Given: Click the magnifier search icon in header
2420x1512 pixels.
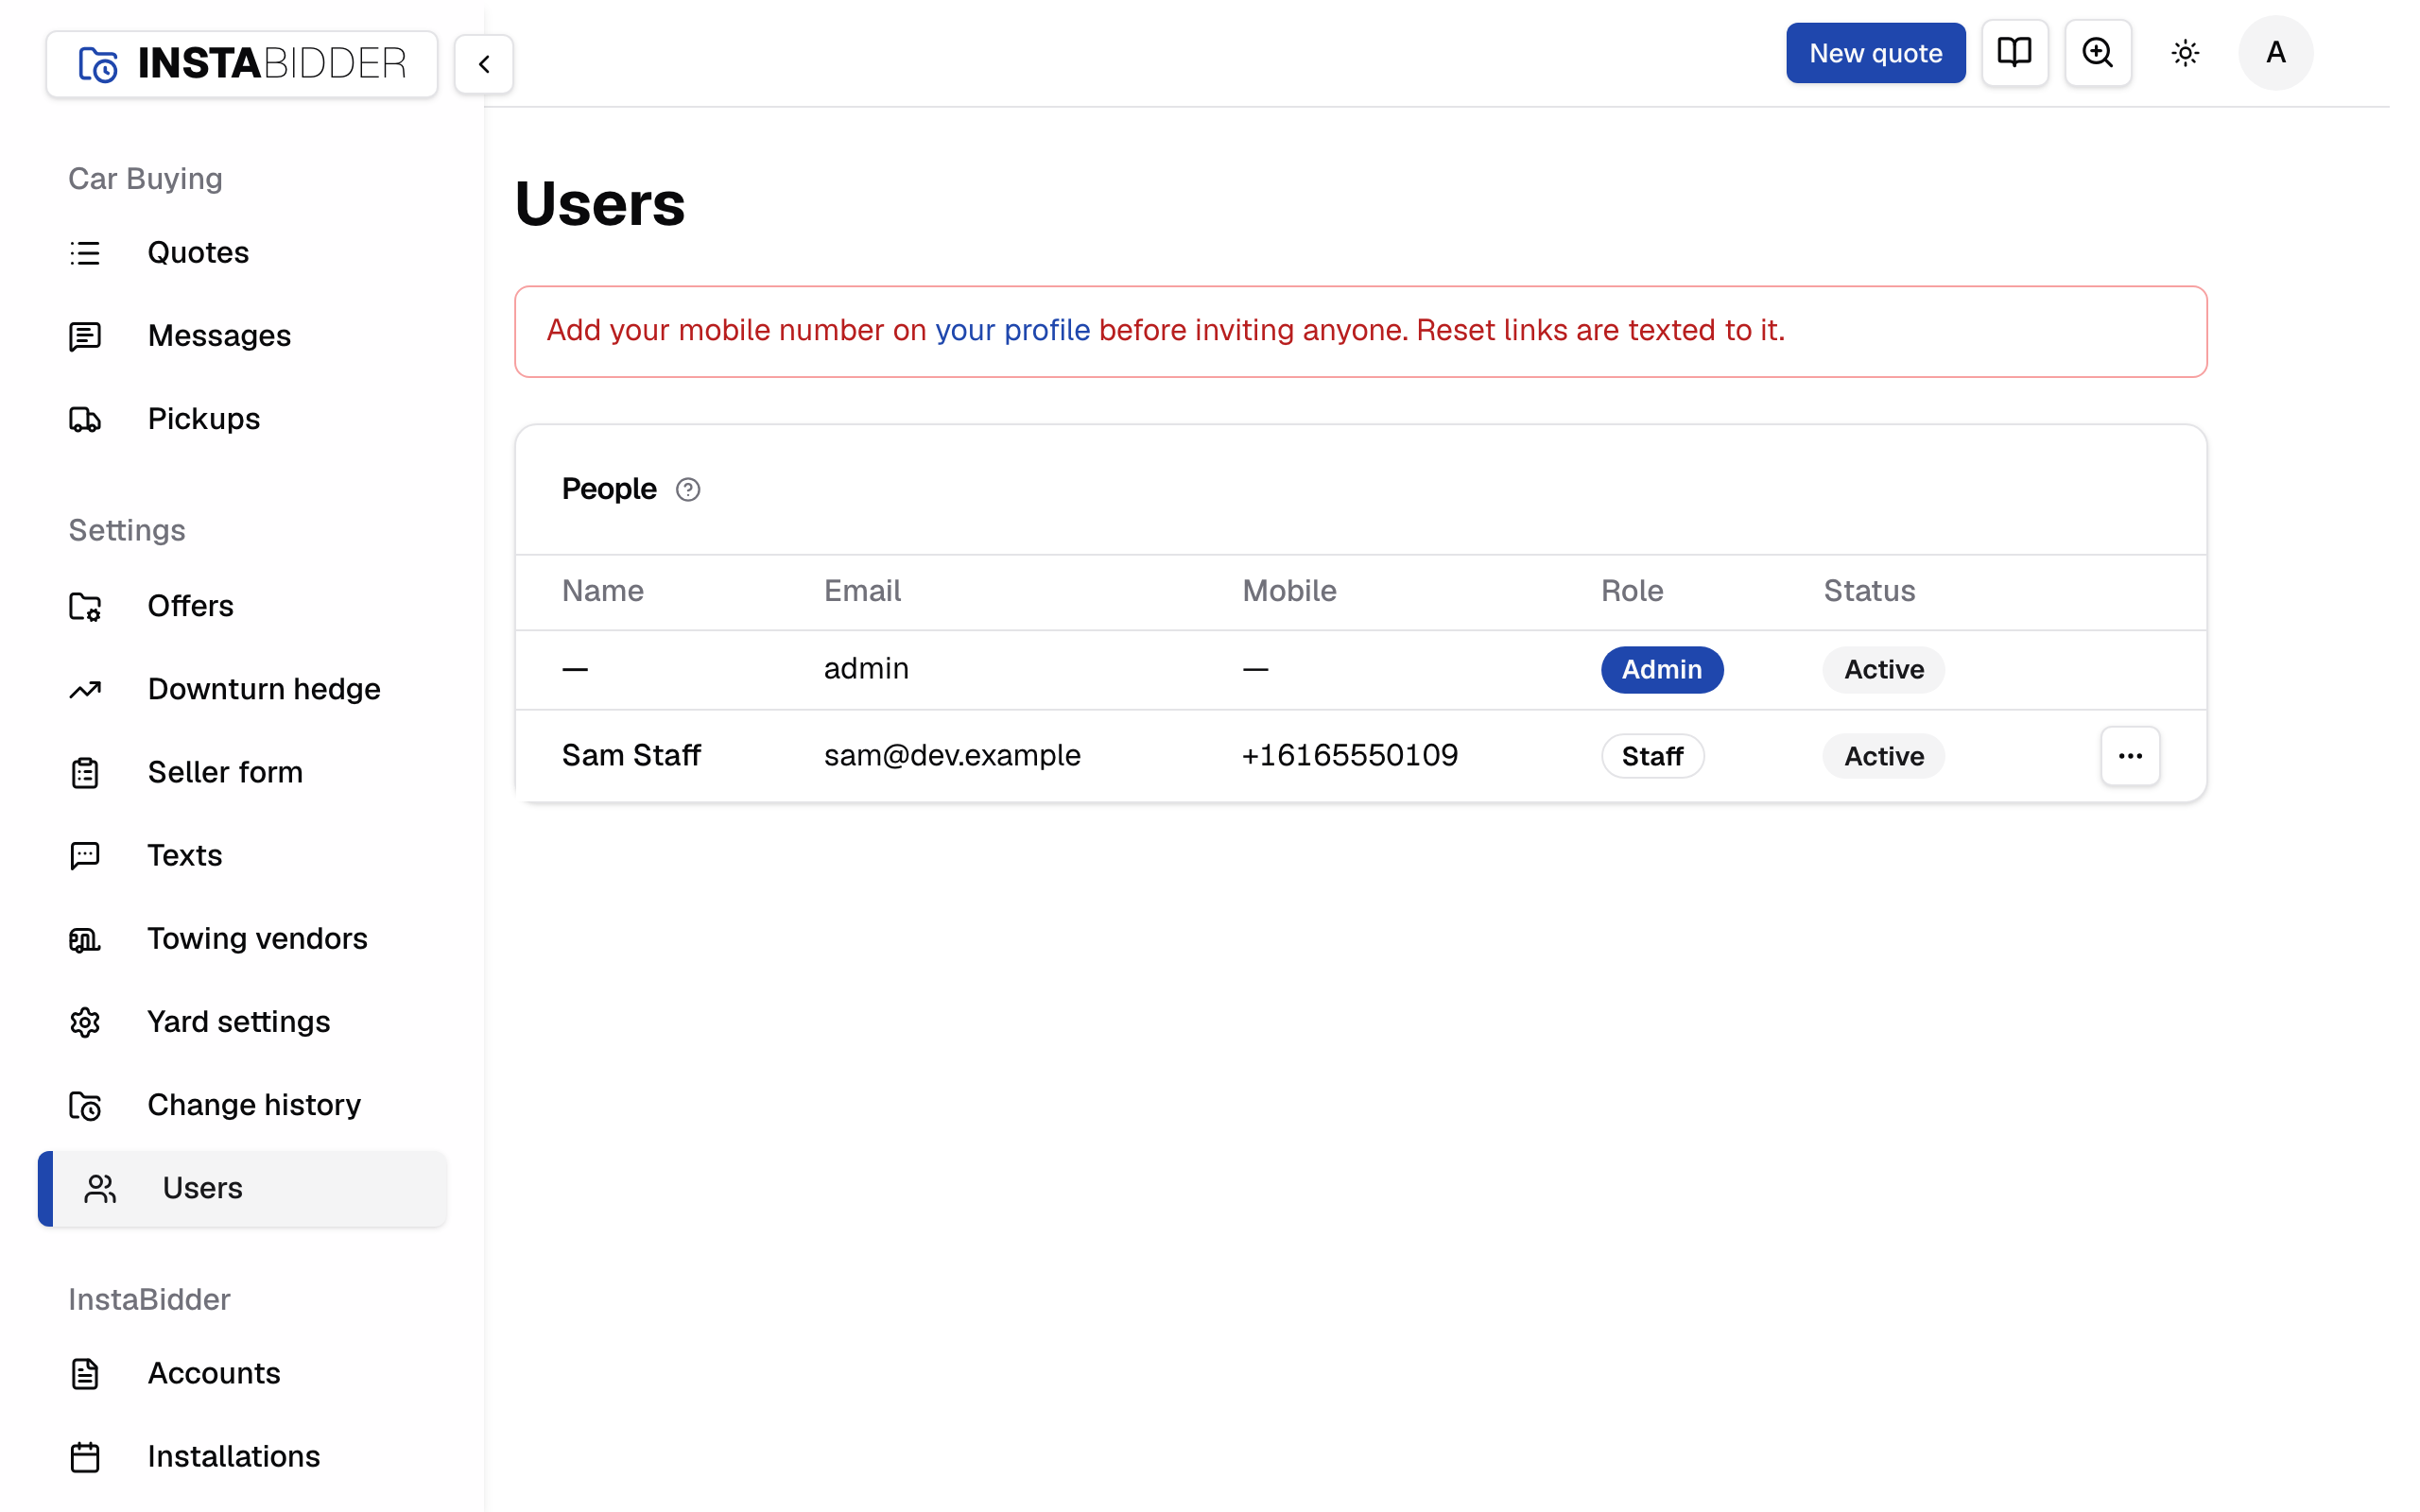Looking at the screenshot, I should click(x=2097, y=53).
